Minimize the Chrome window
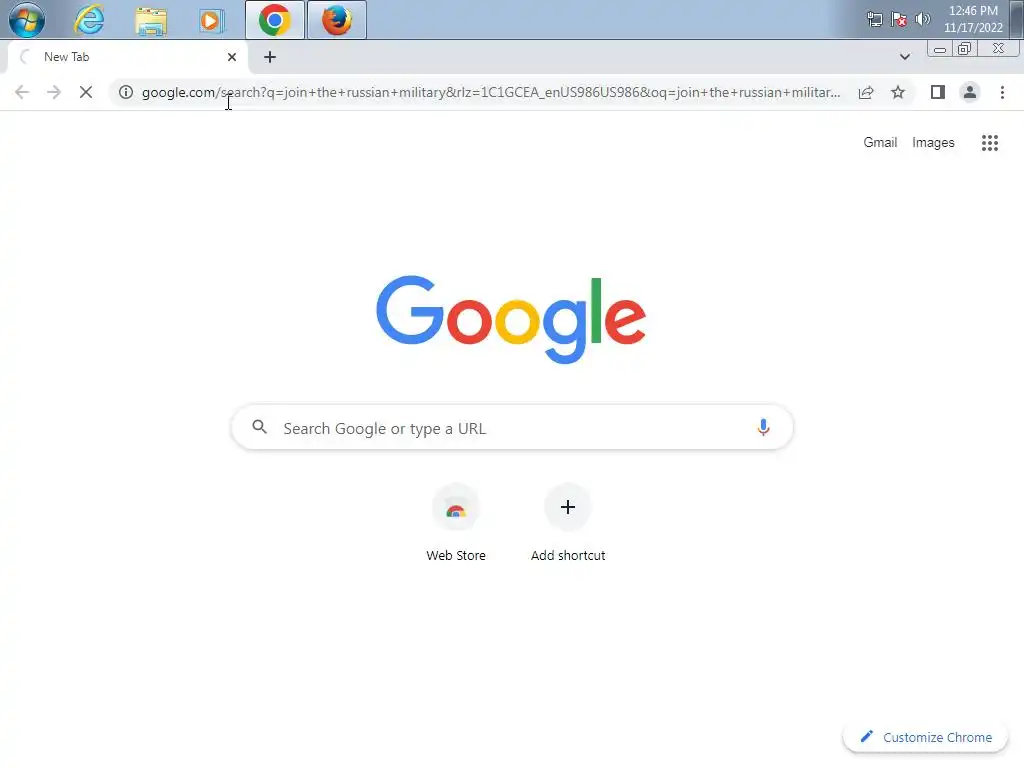 [940, 49]
